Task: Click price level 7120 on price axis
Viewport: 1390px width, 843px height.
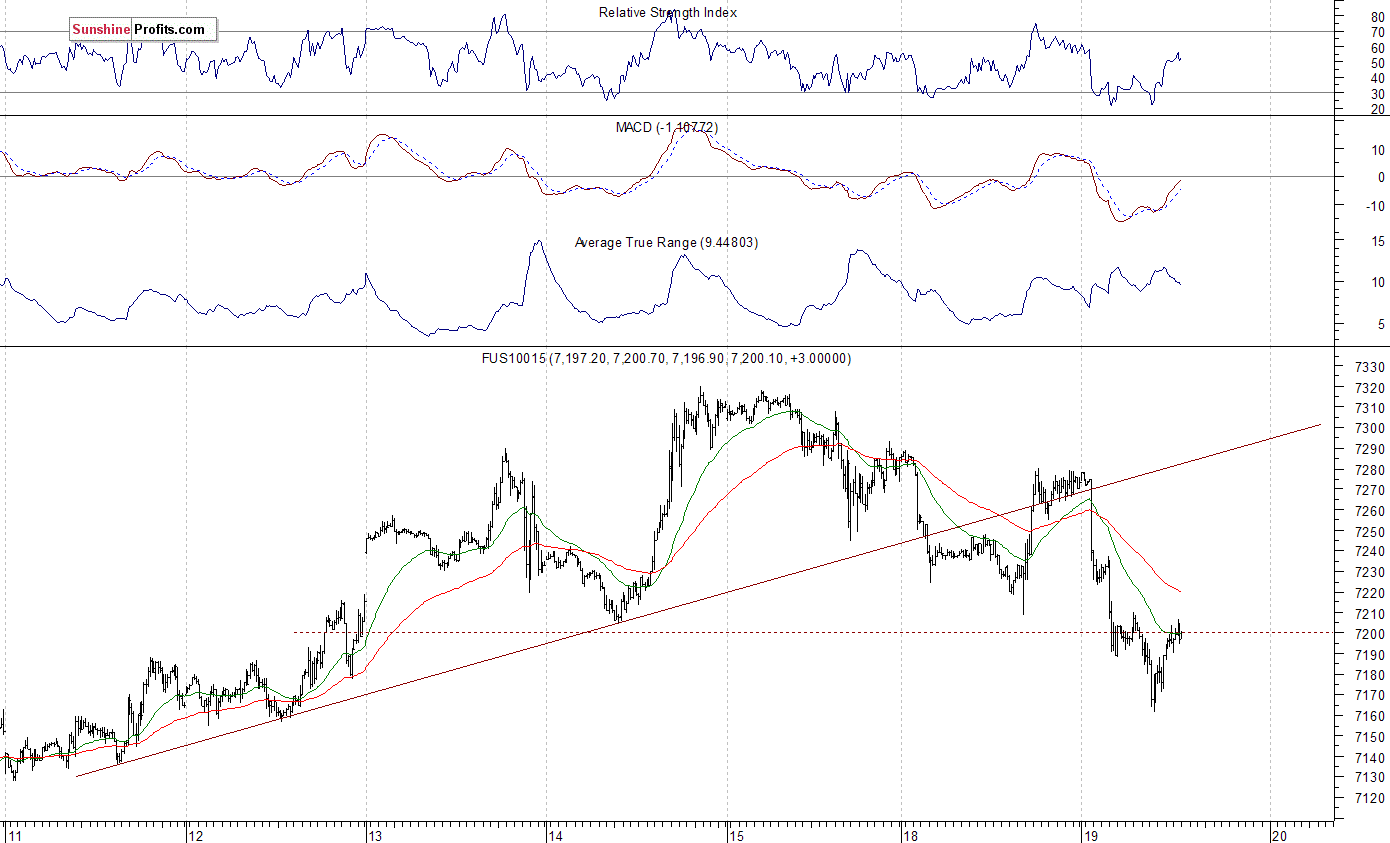Action: (x=1368, y=798)
